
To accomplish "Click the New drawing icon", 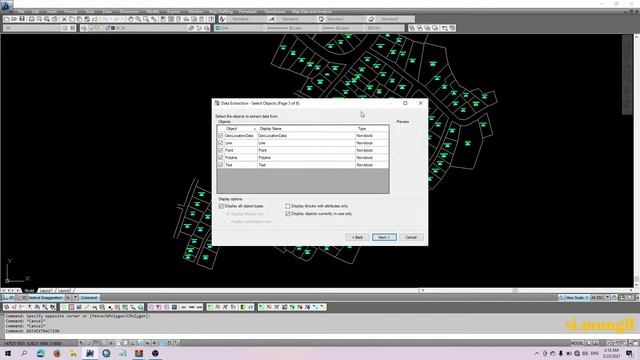I will point(7,19).
